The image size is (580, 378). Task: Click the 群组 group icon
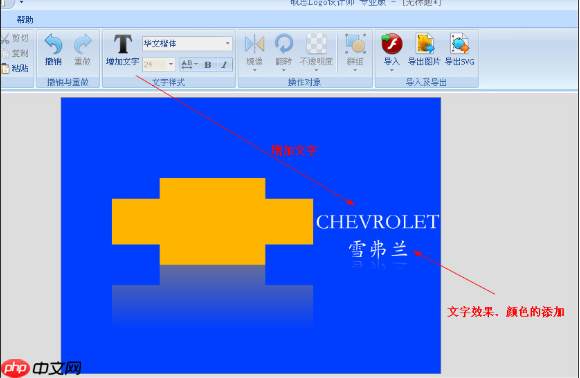355,44
